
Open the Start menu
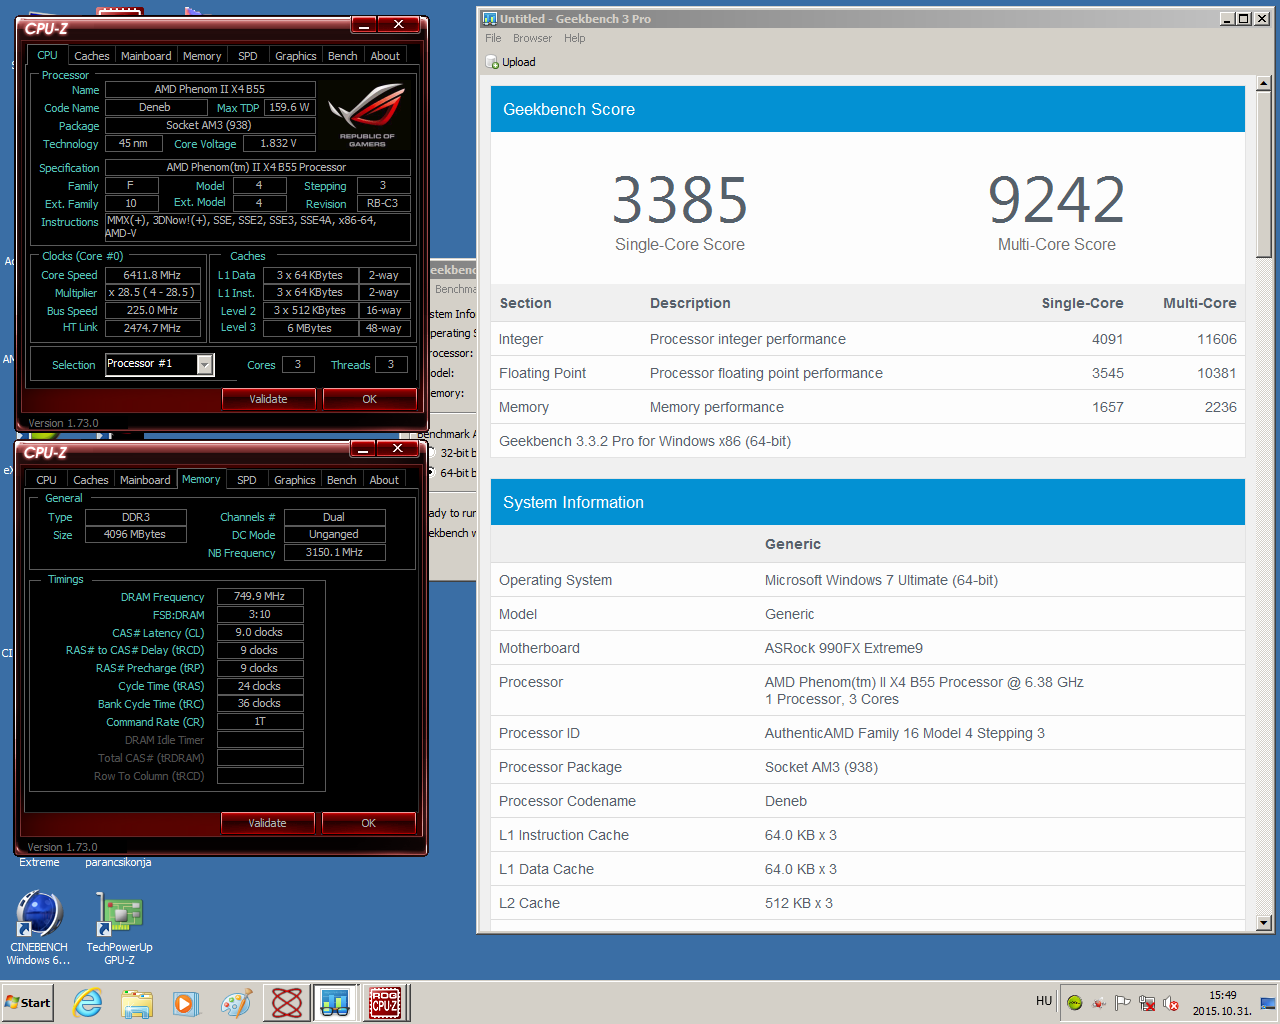click(28, 1003)
